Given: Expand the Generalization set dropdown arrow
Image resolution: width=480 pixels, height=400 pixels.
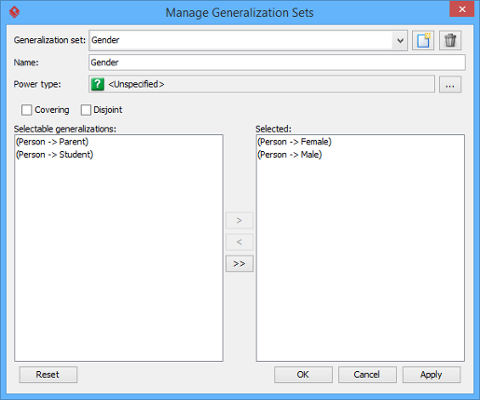Looking at the screenshot, I should pyautogui.click(x=400, y=41).
